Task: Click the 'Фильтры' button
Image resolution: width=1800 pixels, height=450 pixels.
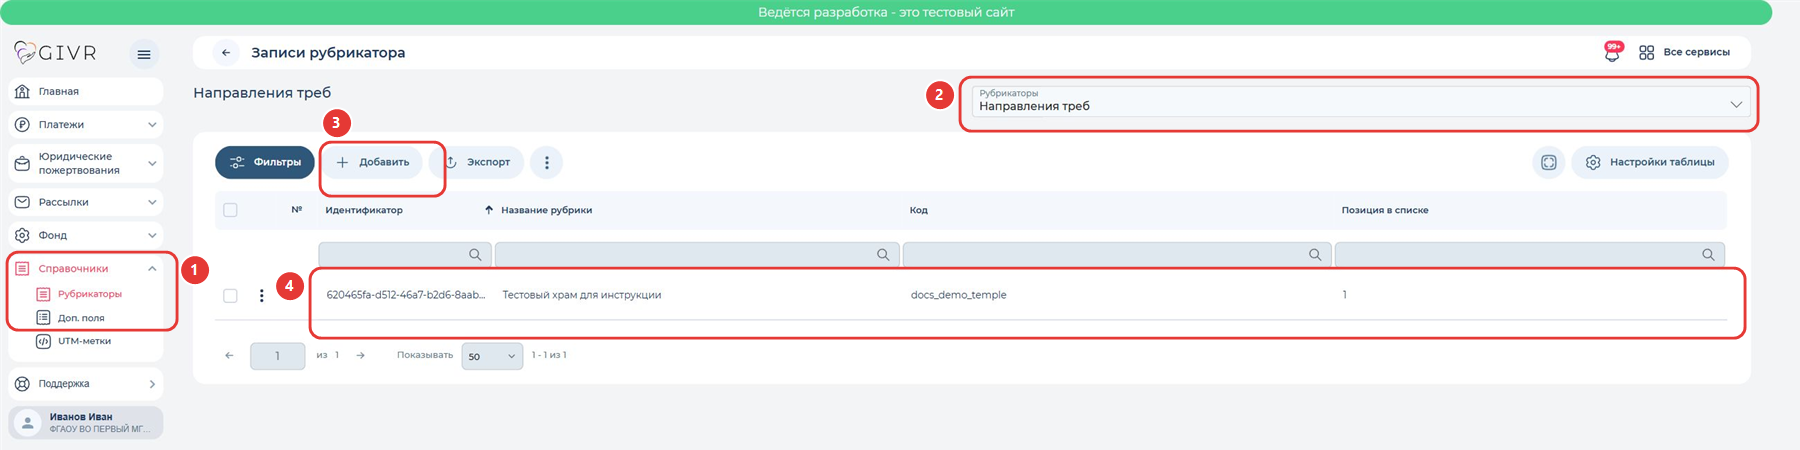Action: click(x=265, y=162)
